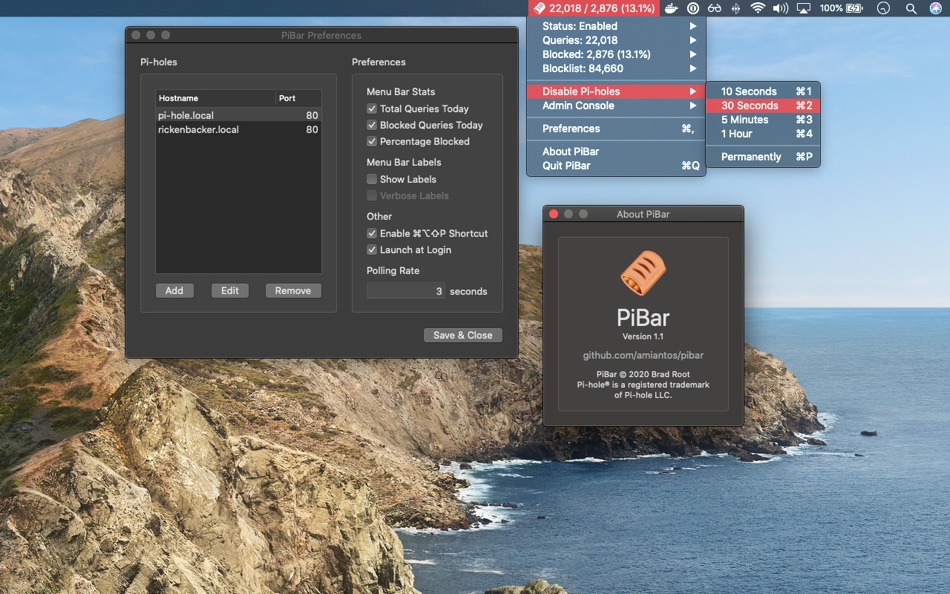Open Spotlight search magnifier
This screenshot has width=950, height=594.
coord(911,8)
